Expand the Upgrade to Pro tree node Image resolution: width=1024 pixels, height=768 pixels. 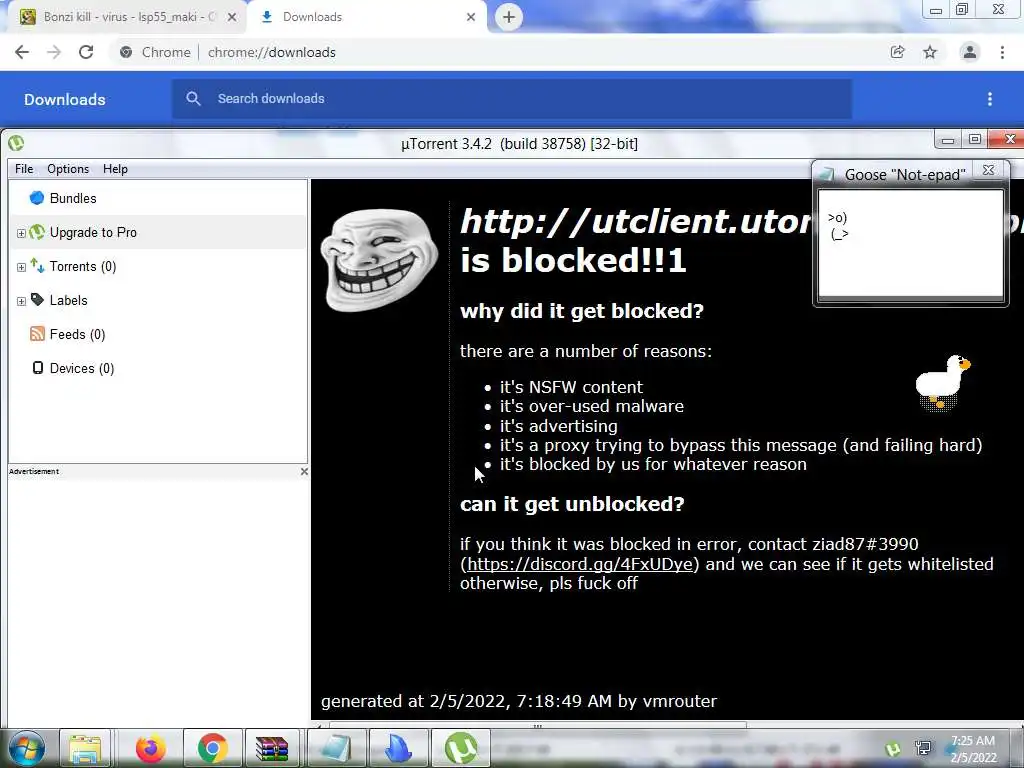[21, 233]
